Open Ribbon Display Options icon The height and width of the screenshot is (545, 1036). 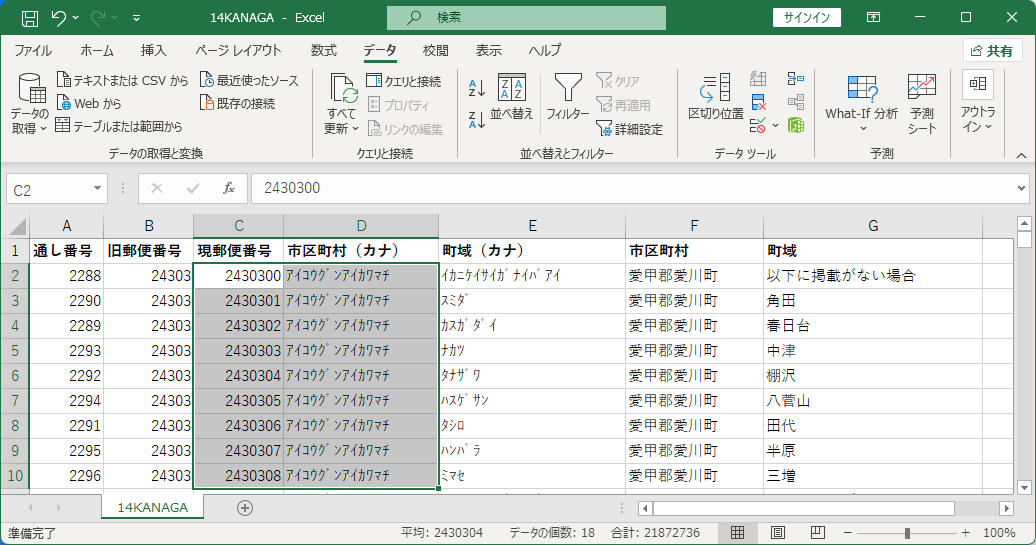[x=873, y=18]
